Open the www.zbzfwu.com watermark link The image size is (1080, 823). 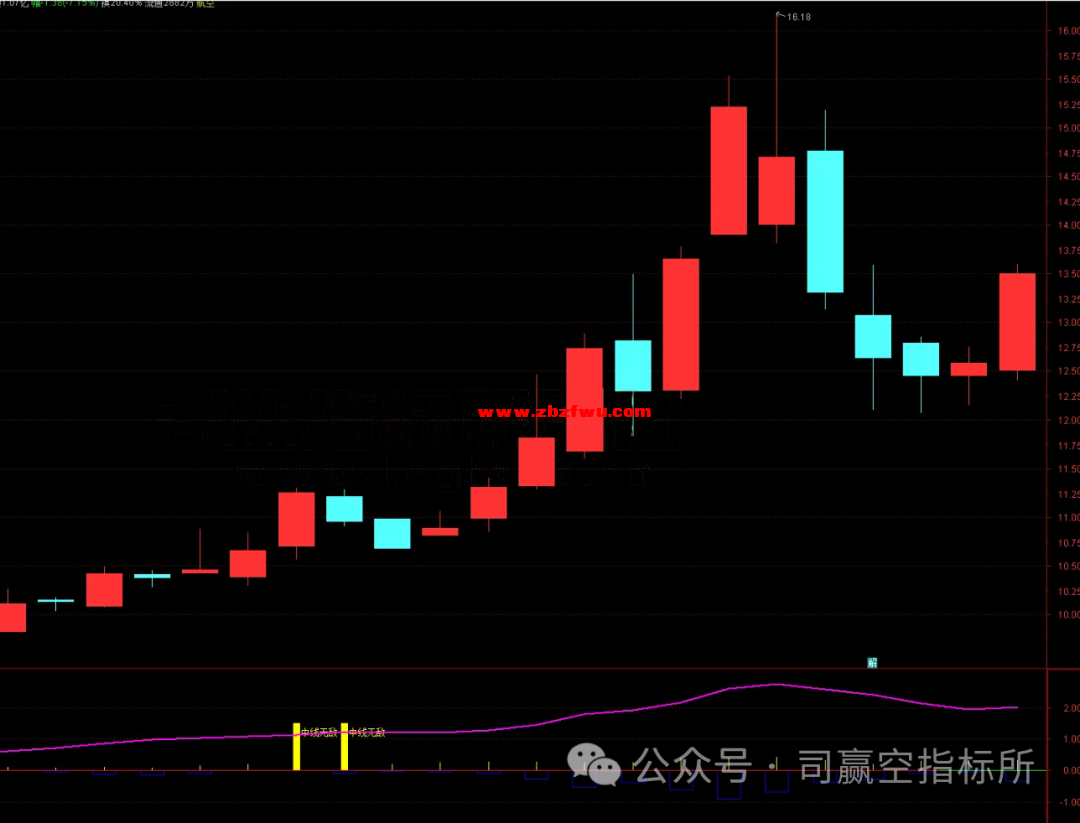pos(564,411)
